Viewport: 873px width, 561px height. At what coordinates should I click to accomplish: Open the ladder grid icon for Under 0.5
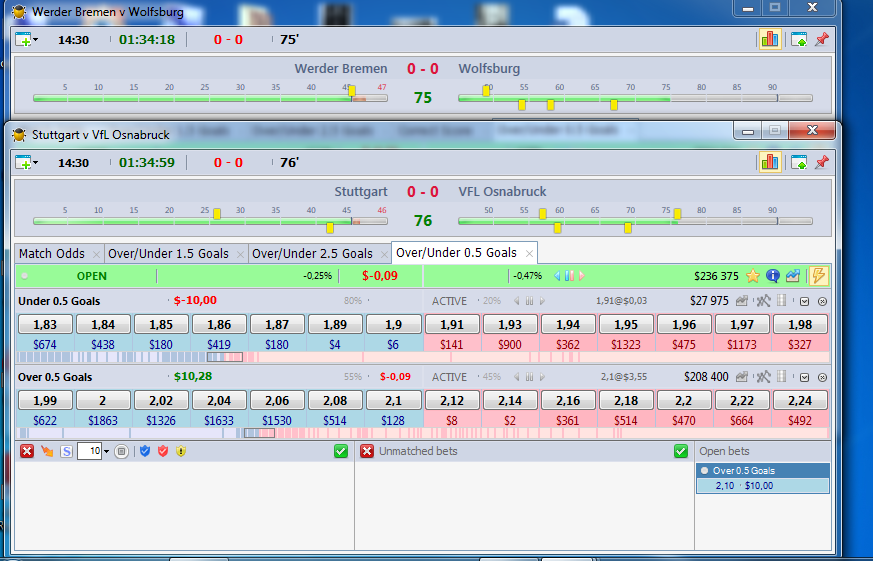782,301
